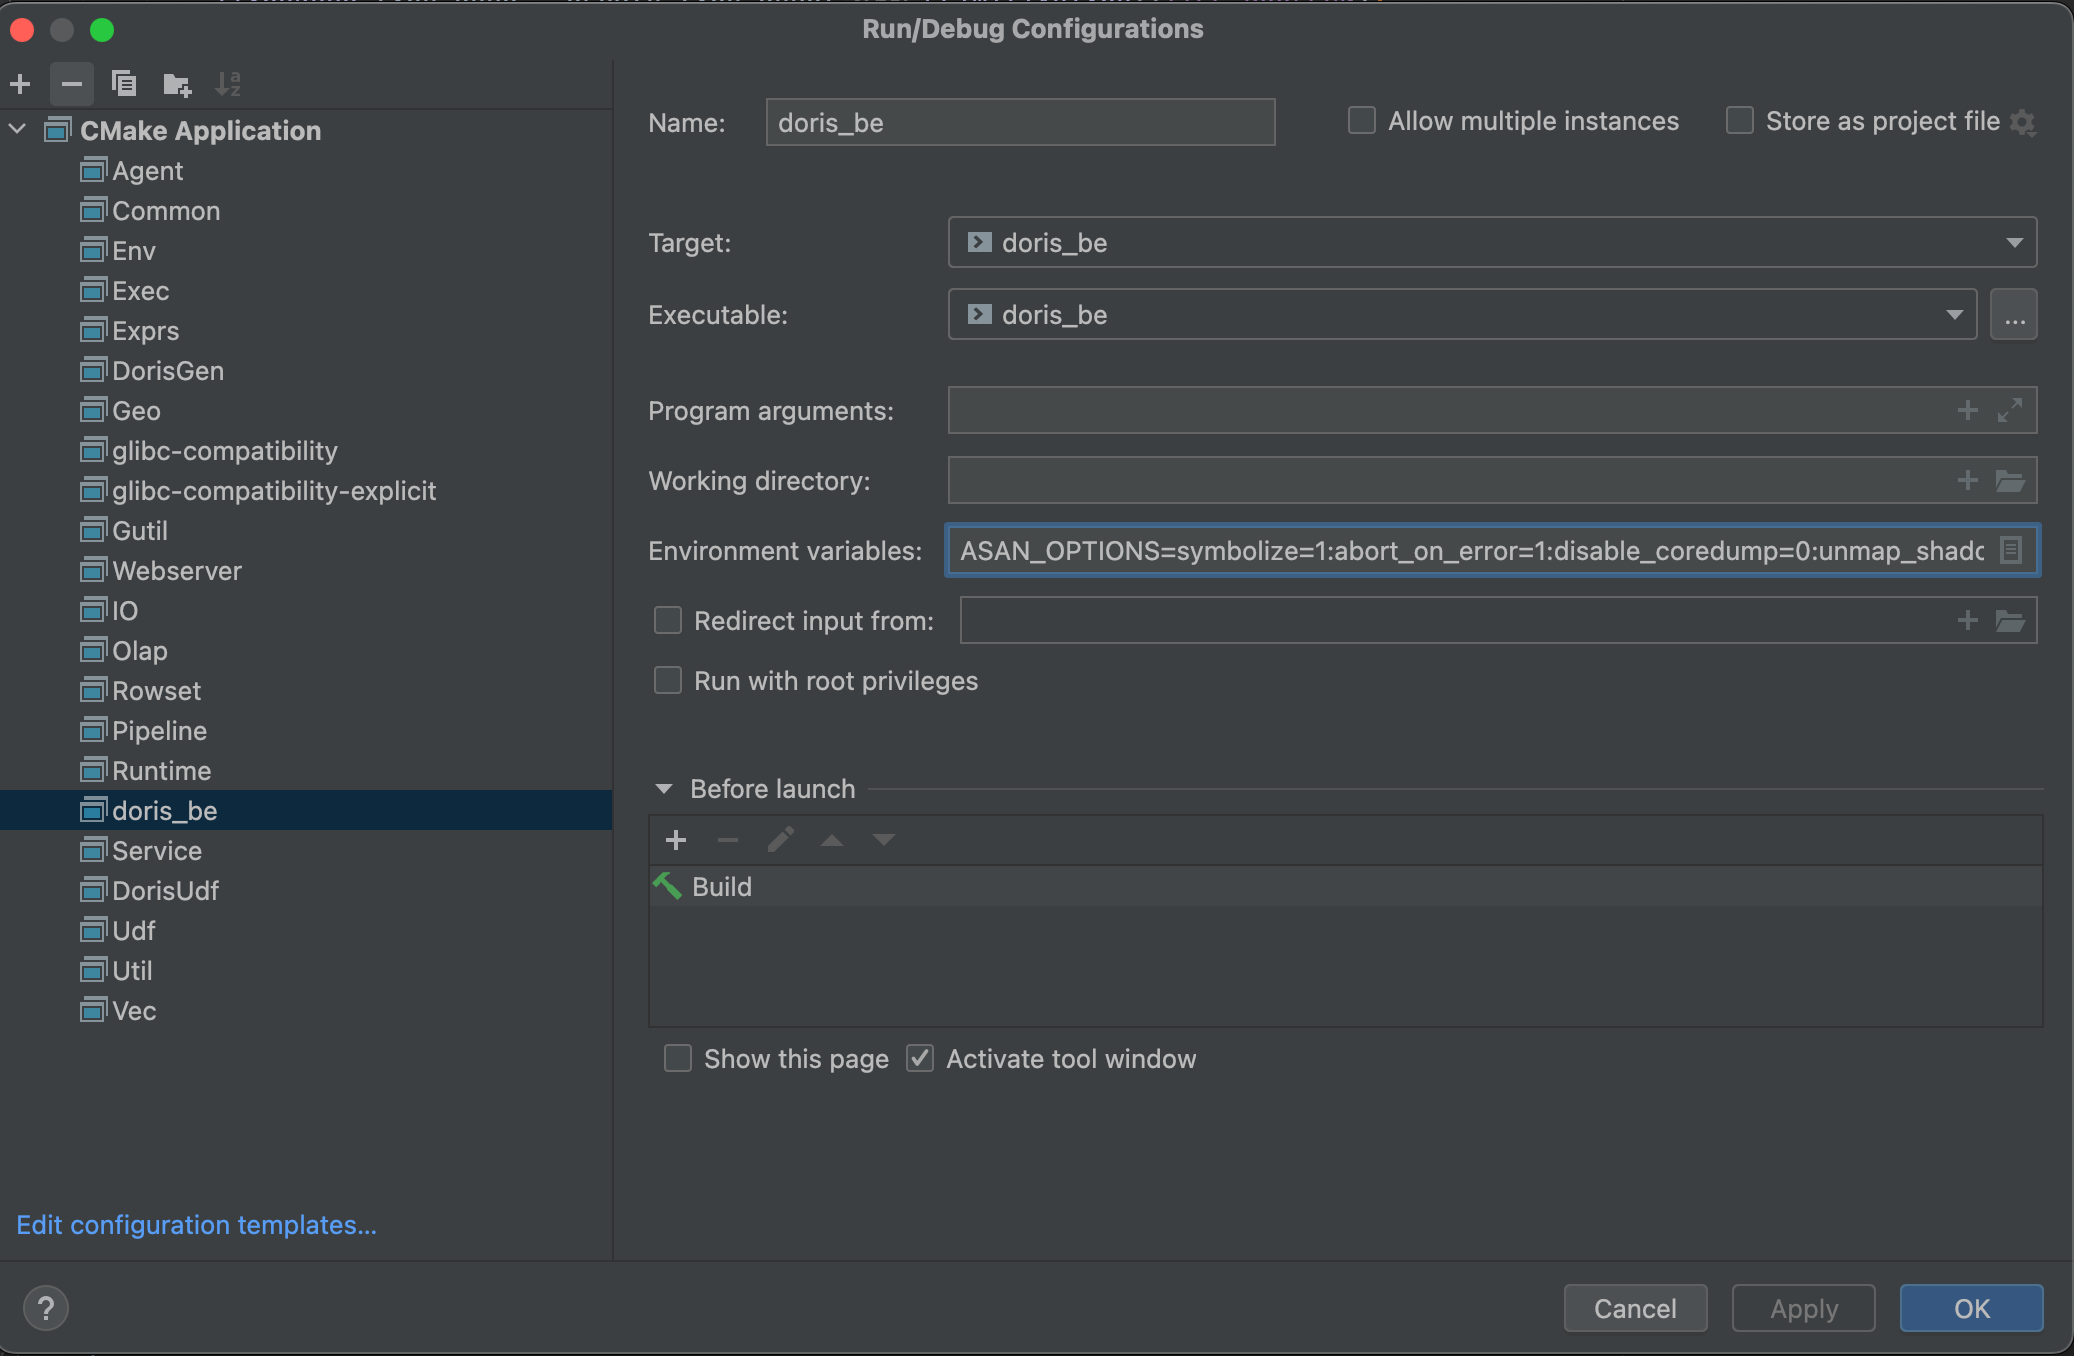The height and width of the screenshot is (1356, 2074).
Task: Enable Allow multiple instances
Action: (x=1362, y=121)
